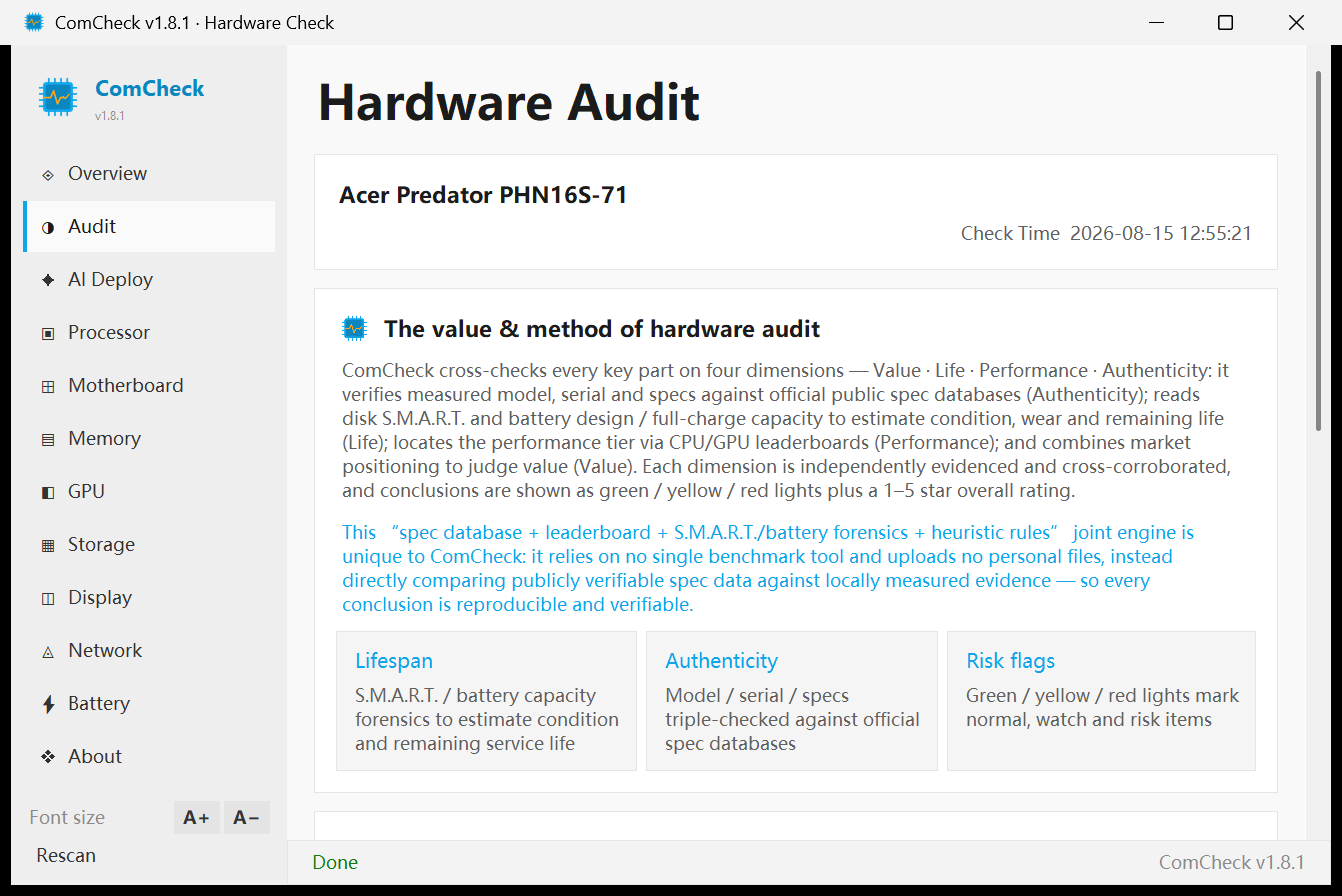
Task: Click the Done status text
Action: [x=335, y=863]
